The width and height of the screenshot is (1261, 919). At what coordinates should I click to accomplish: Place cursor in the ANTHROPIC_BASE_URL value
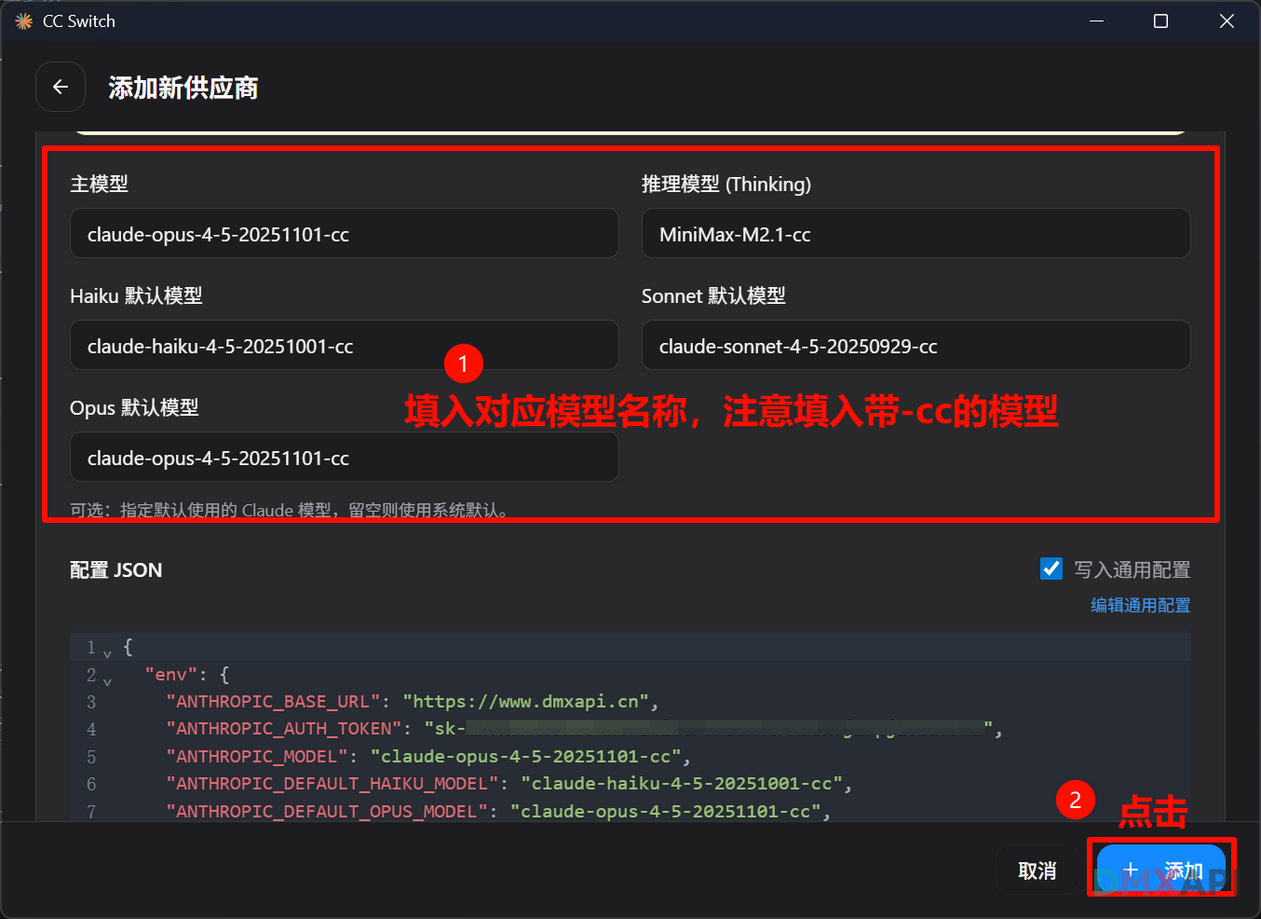(x=525, y=702)
